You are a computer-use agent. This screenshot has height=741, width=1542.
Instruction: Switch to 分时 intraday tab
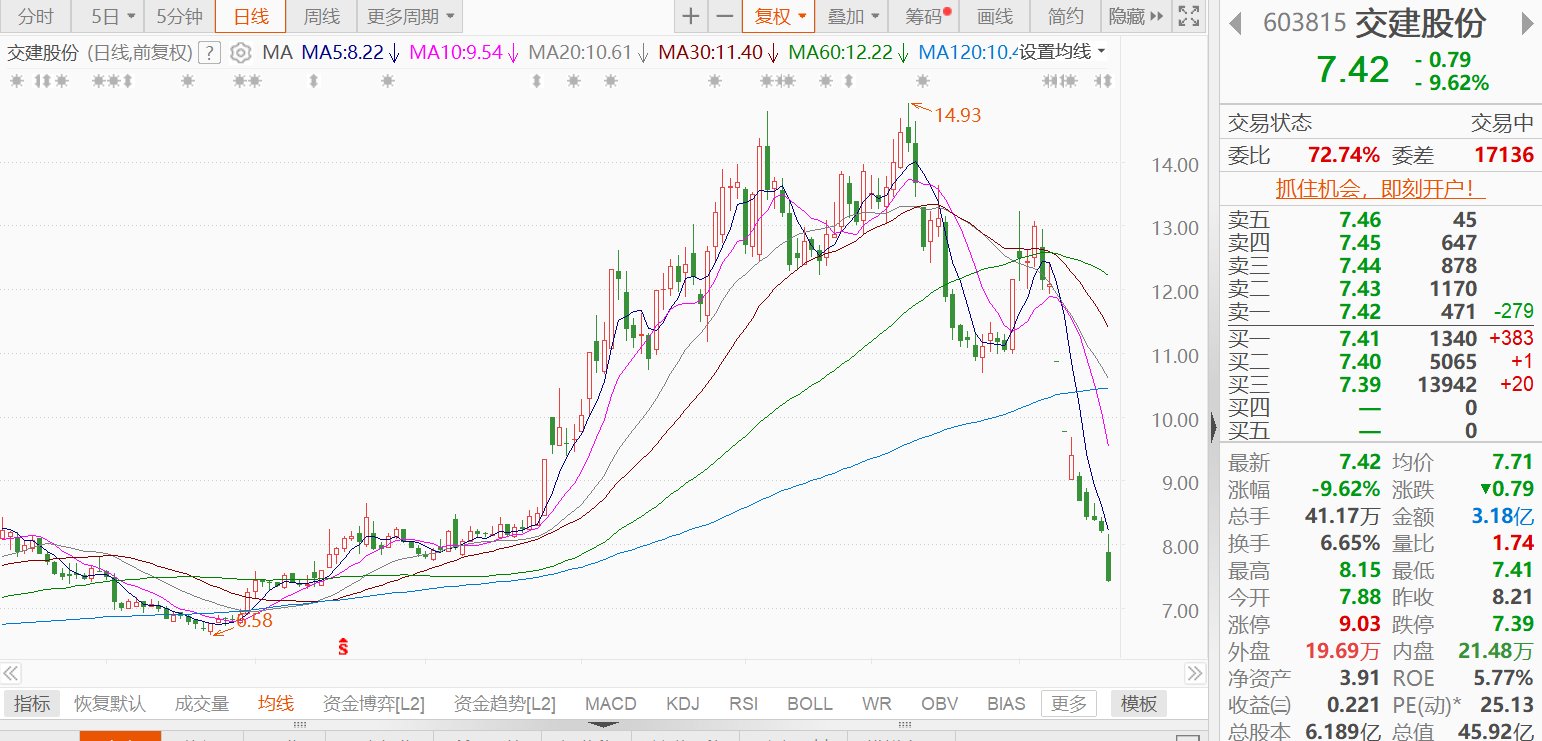tap(36, 16)
